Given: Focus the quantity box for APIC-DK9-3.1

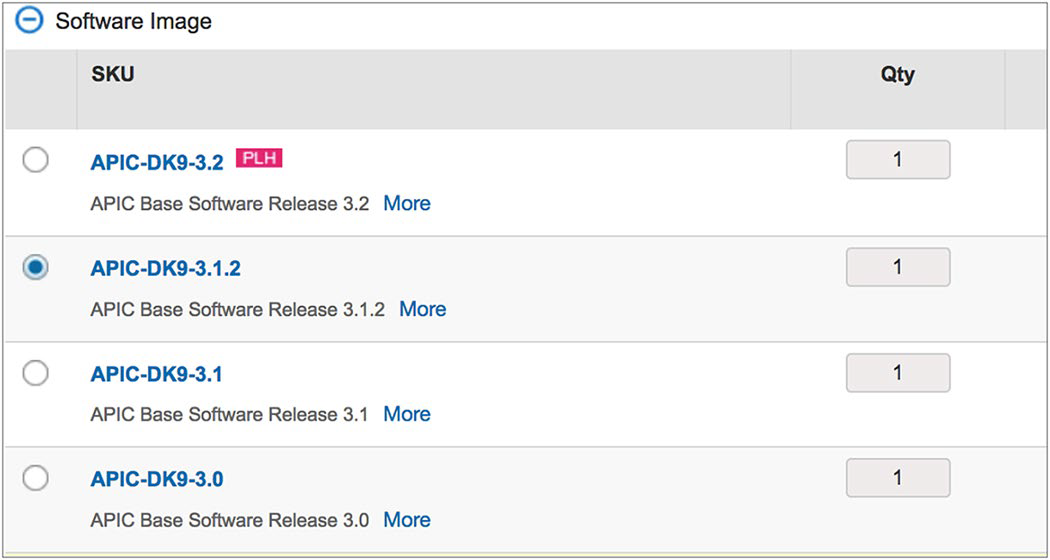Looking at the screenshot, I should pos(897,373).
